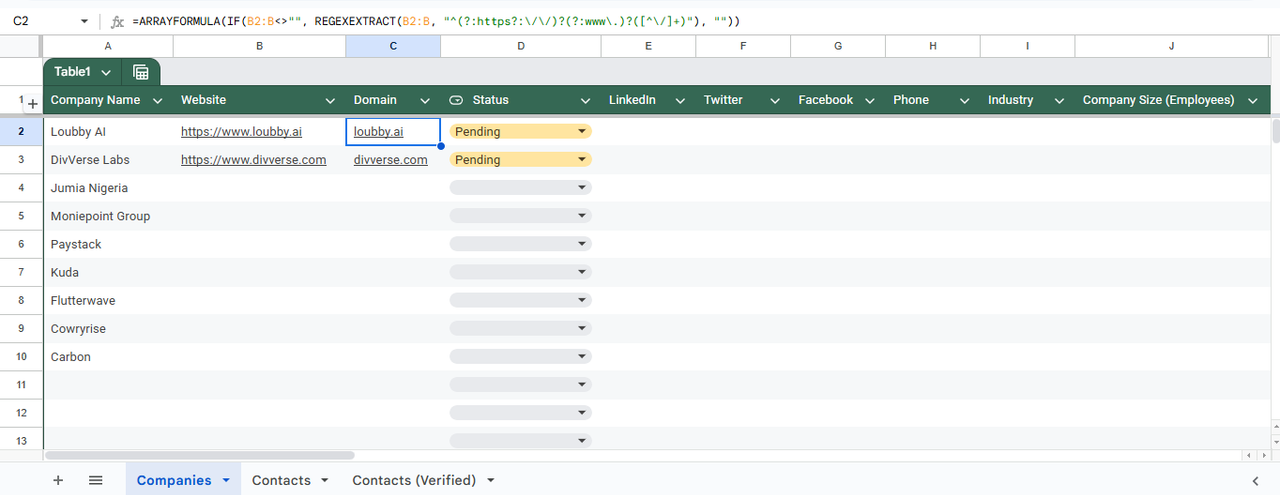Select the DivVerse Labs cell
The image size is (1280, 495).
108,160
